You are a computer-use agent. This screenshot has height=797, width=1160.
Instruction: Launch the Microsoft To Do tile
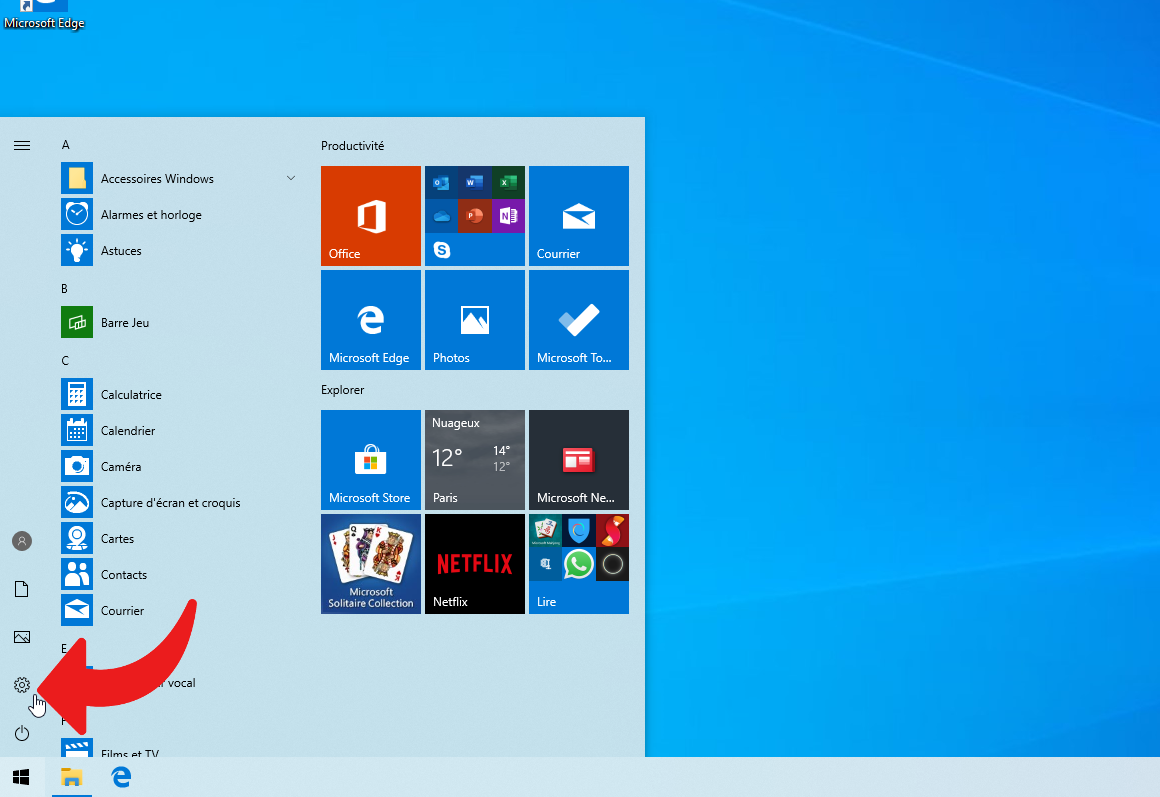tap(579, 320)
